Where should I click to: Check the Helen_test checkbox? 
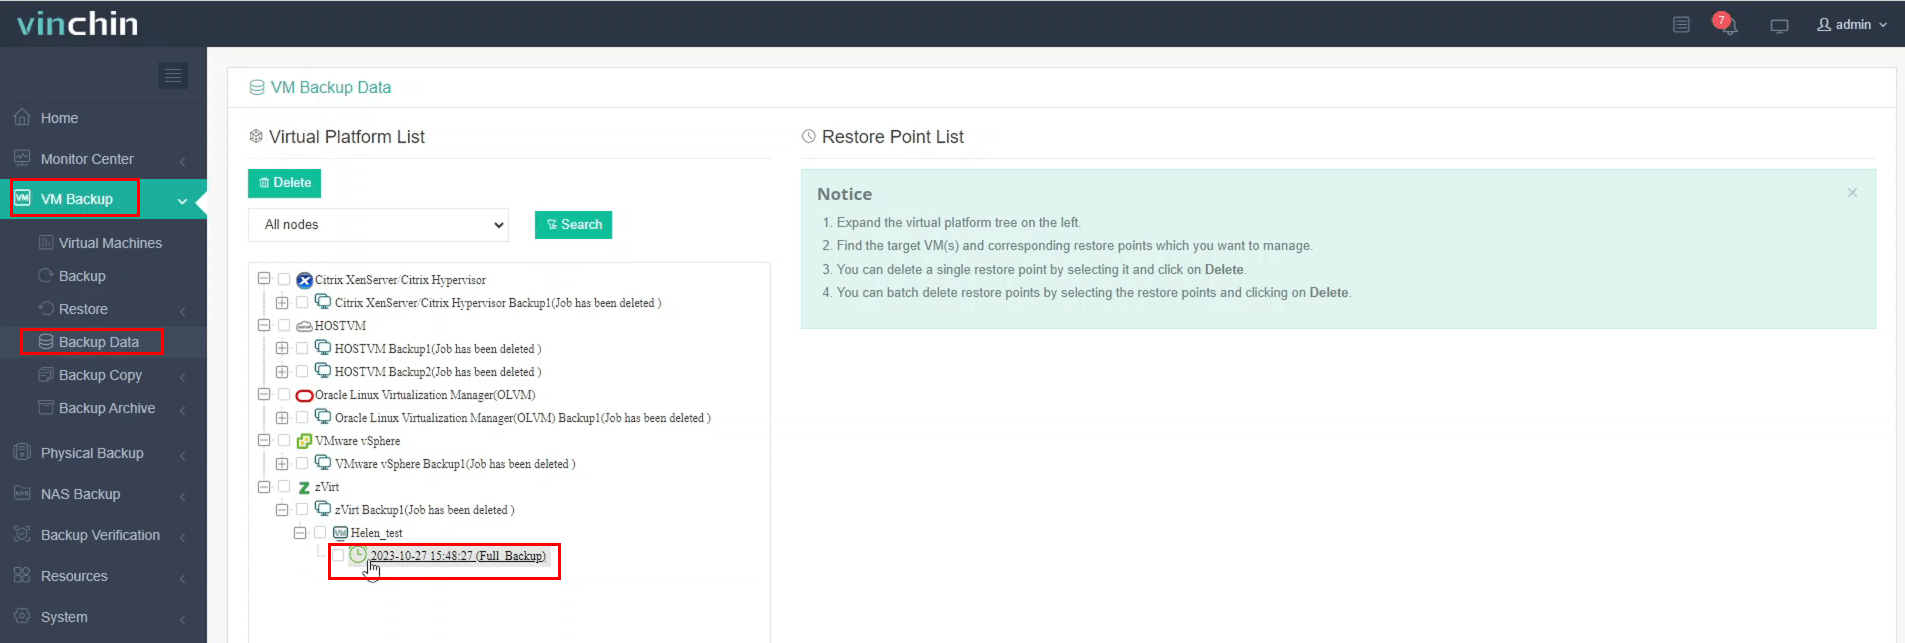320,532
